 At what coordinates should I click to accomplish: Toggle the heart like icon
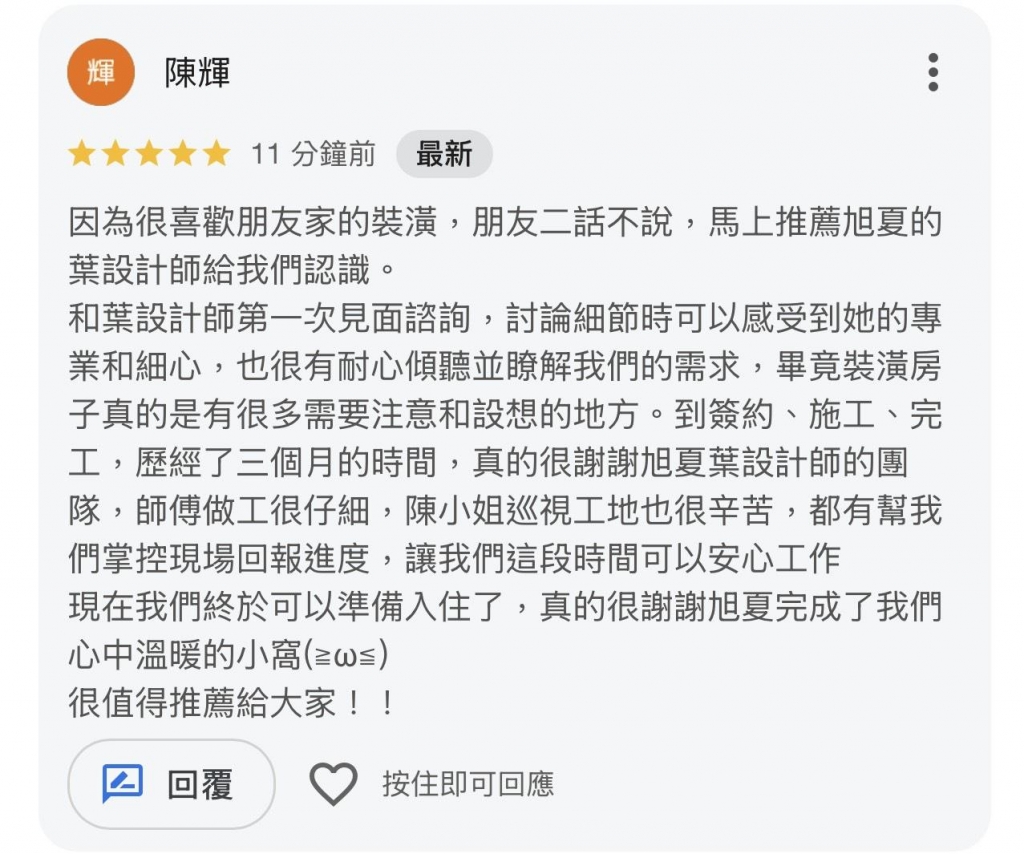[x=333, y=784]
